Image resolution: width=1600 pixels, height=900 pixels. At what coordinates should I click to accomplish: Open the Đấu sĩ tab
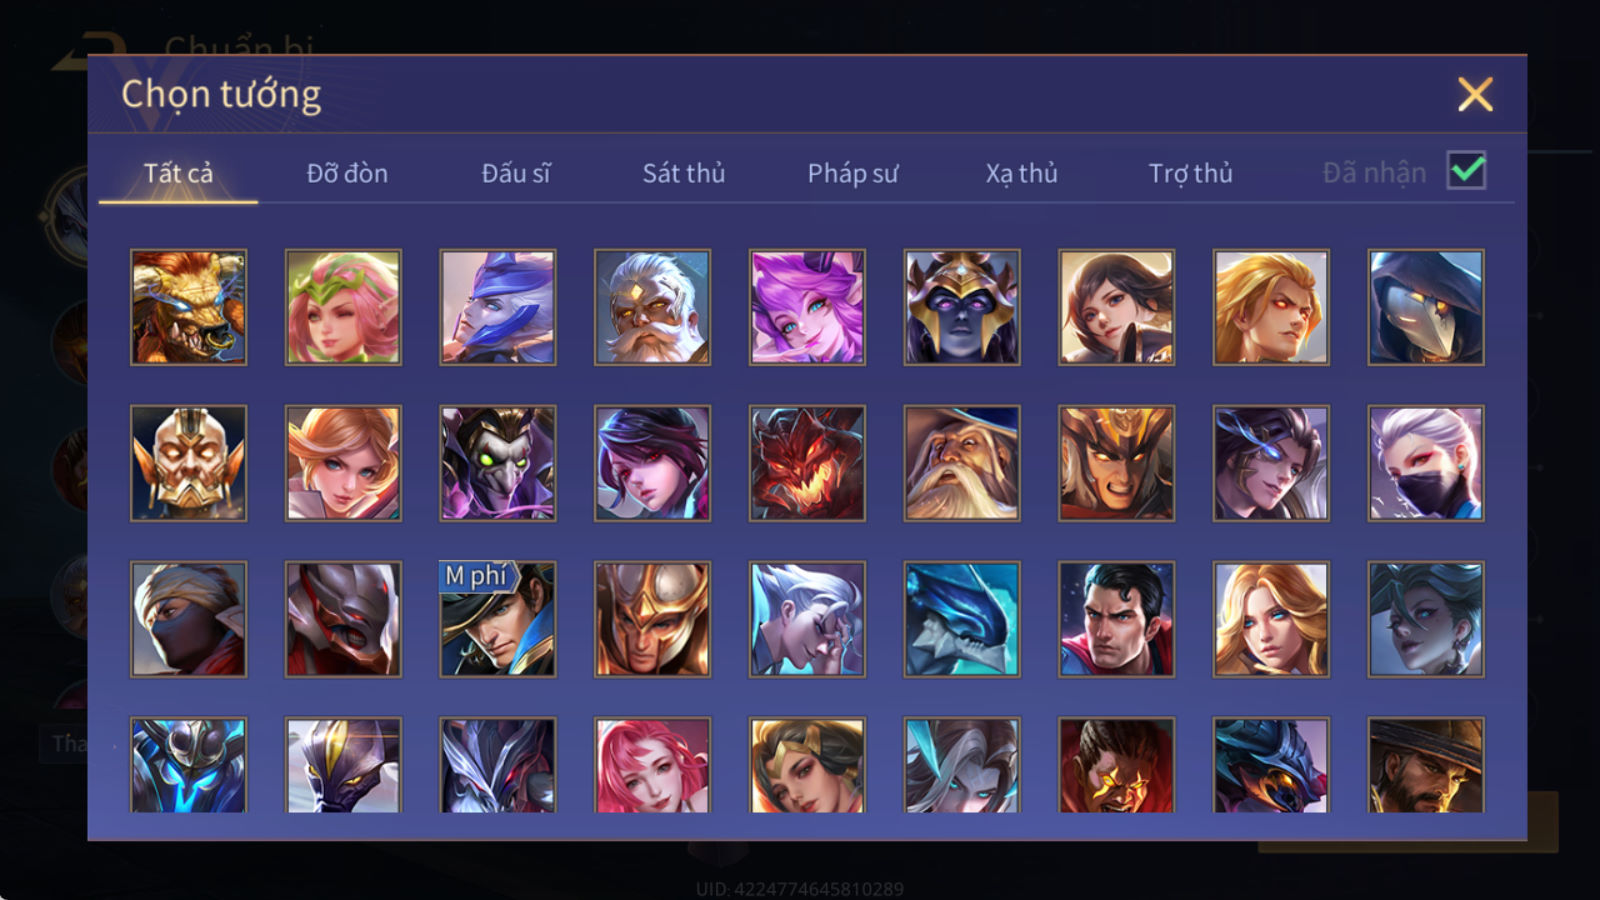coord(515,173)
